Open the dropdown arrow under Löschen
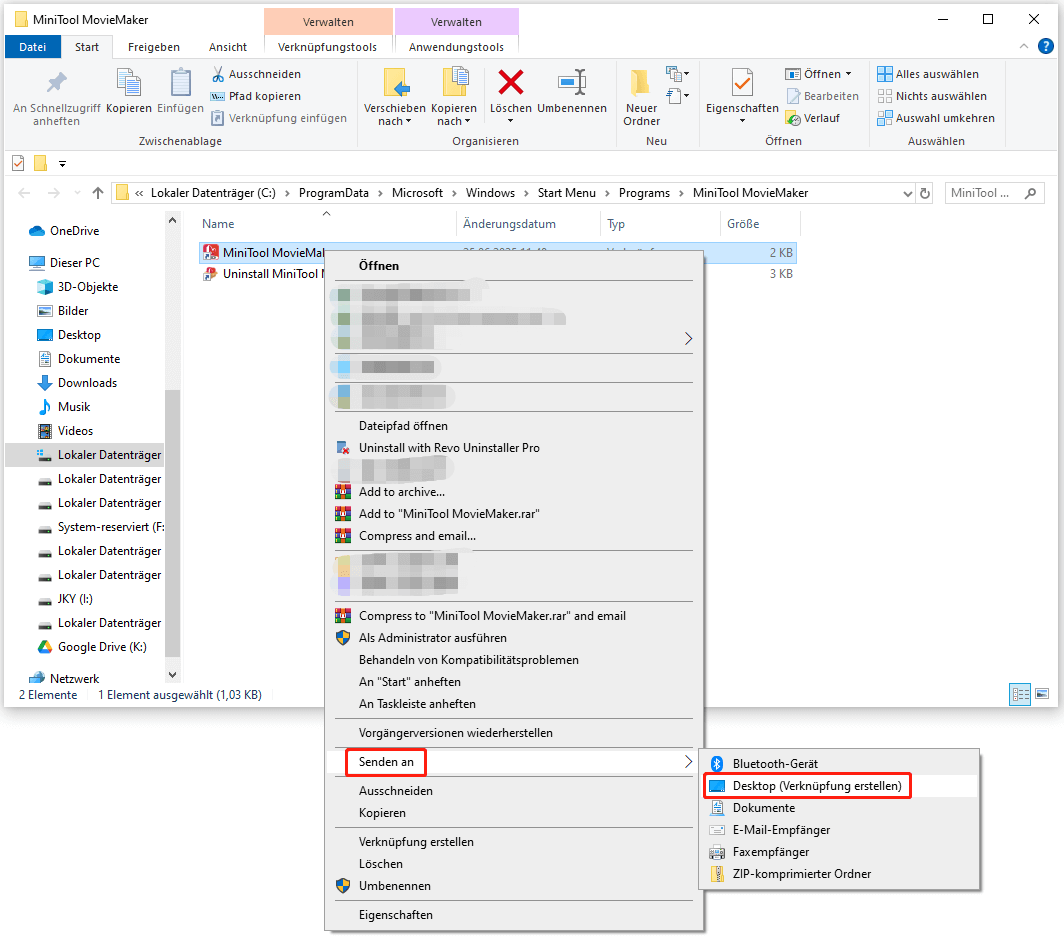This screenshot has height=936, width=1064. coord(510,121)
